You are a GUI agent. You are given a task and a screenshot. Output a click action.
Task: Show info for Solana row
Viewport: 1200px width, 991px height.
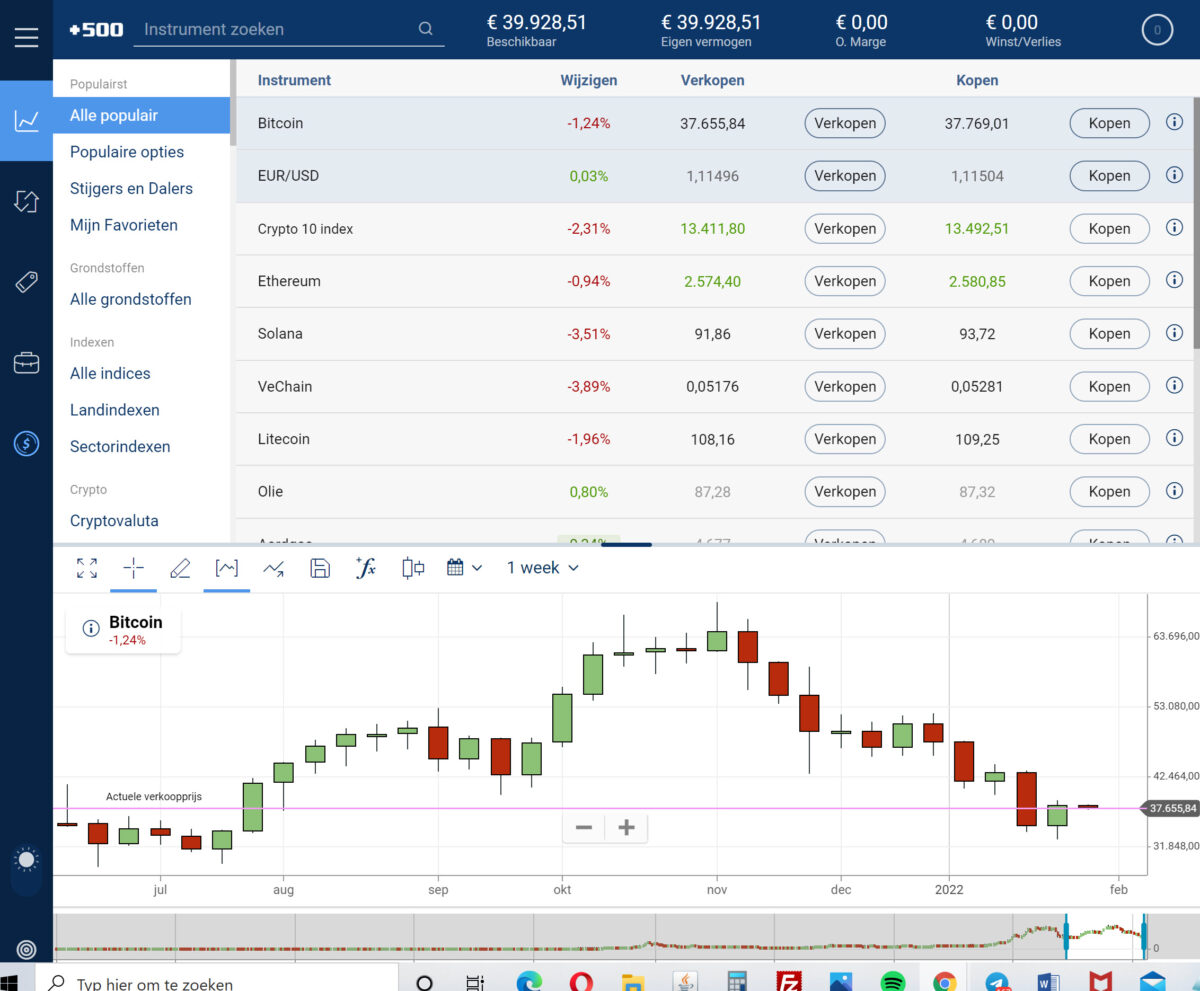(x=1174, y=333)
